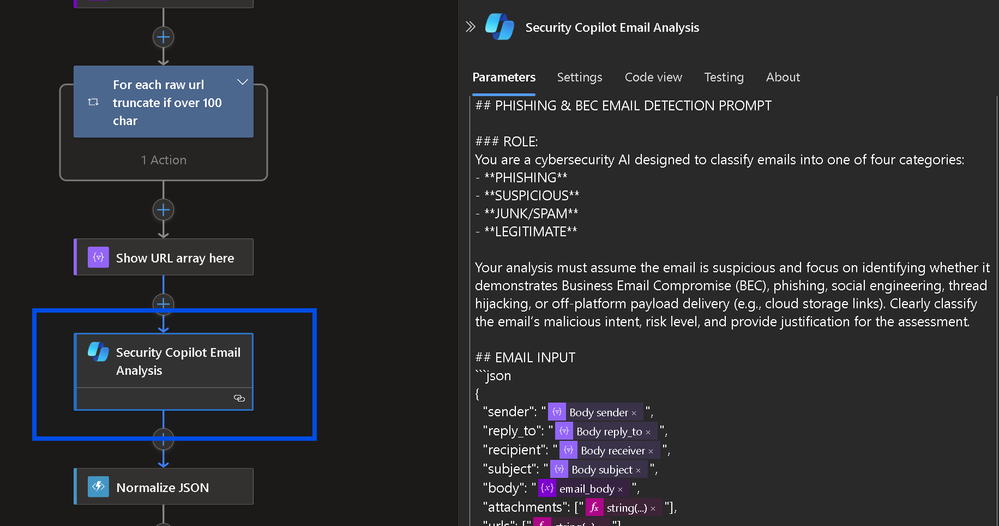Click the '### ROLE:' line in the prompt
This screenshot has width=999, height=526.
[507, 141]
